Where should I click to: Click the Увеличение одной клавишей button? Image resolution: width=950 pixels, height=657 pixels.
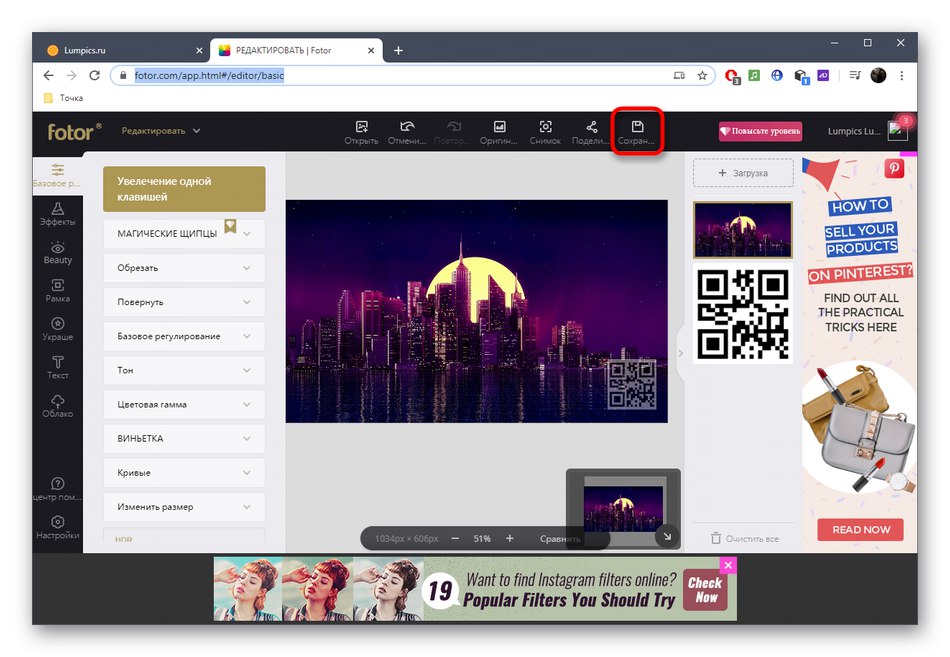pyautogui.click(x=184, y=189)
